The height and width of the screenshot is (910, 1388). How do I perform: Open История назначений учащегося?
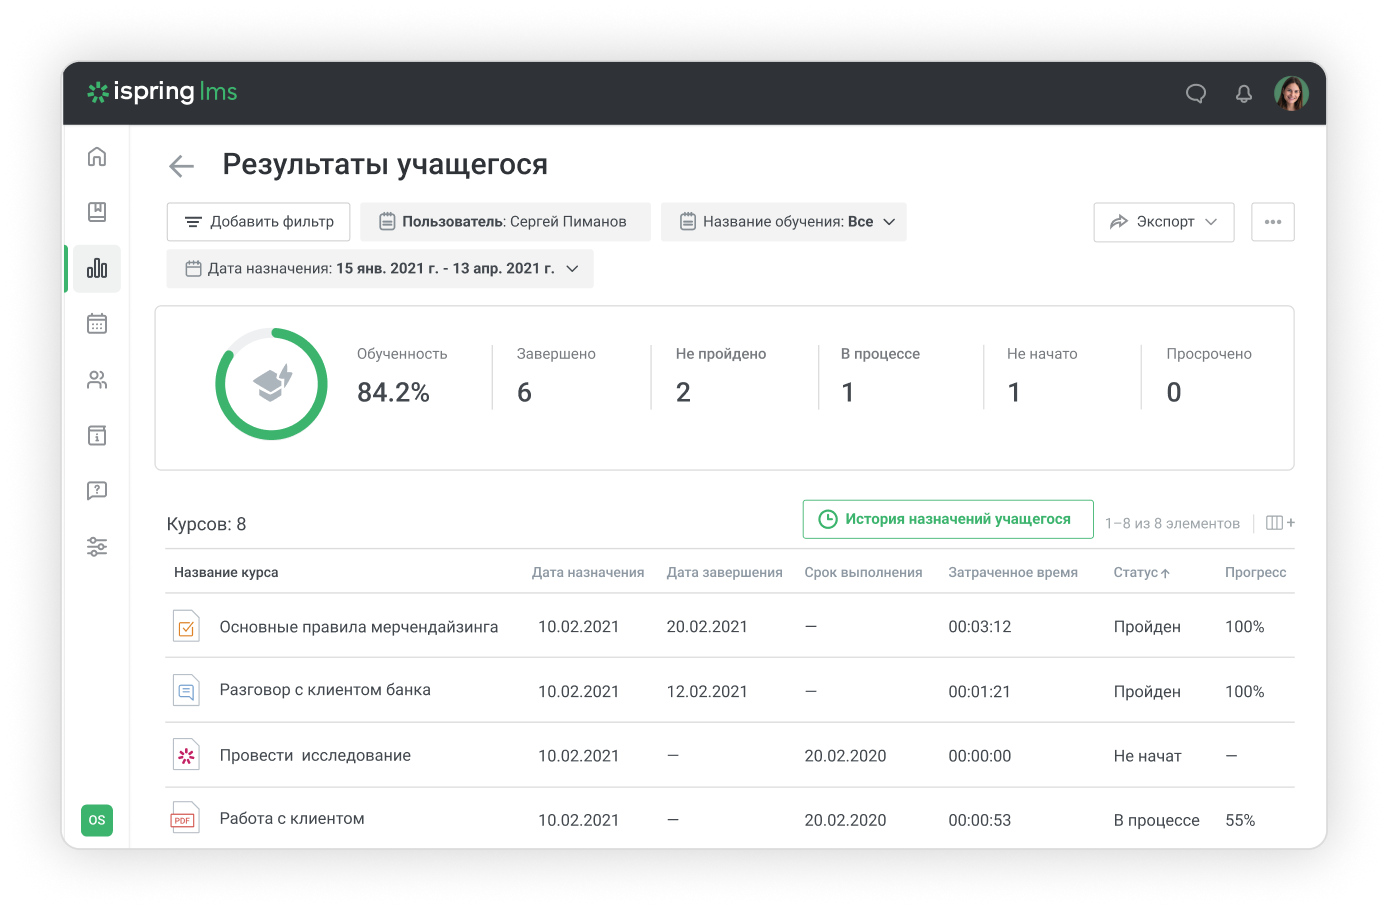point(947,519)
